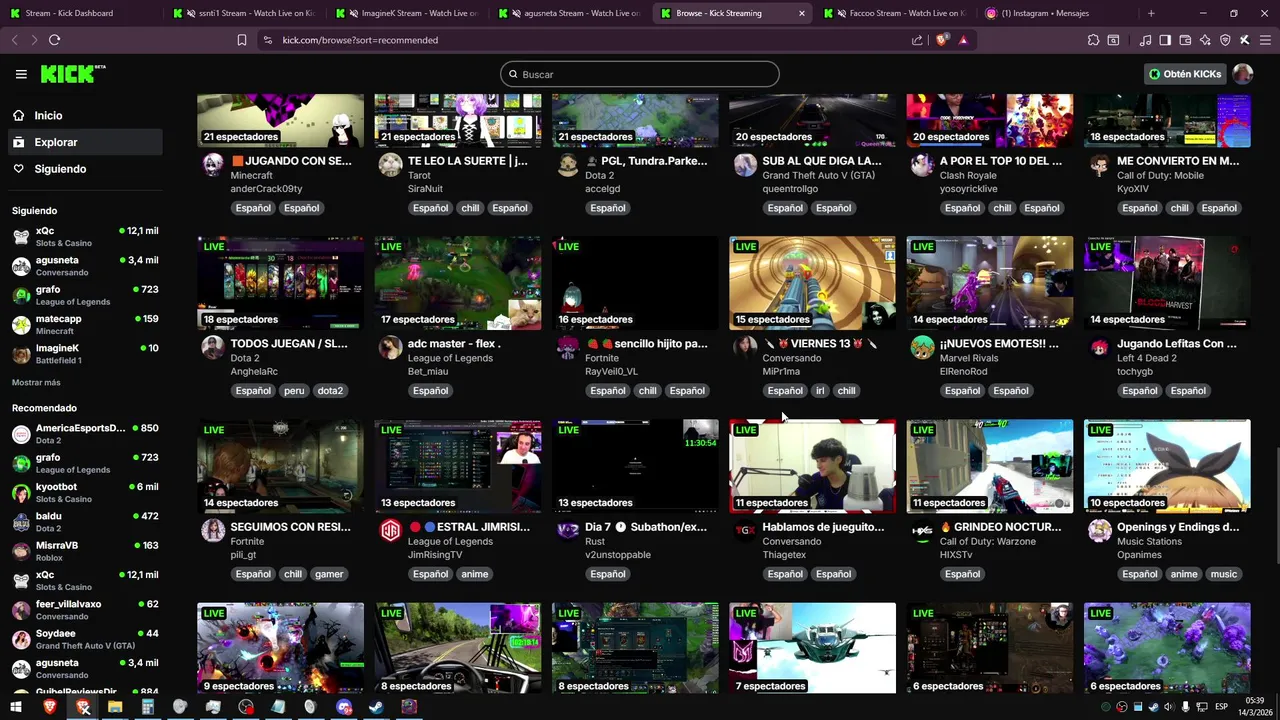The image size is (1280, 720).
Task: Open Steam from the taskbar
Action: (376, 707)
